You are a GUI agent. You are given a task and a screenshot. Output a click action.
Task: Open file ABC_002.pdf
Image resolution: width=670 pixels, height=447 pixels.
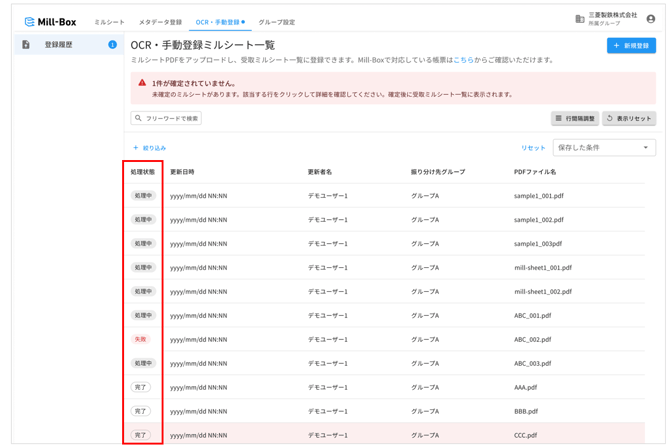pyautogui.click(x=533, y=339)
